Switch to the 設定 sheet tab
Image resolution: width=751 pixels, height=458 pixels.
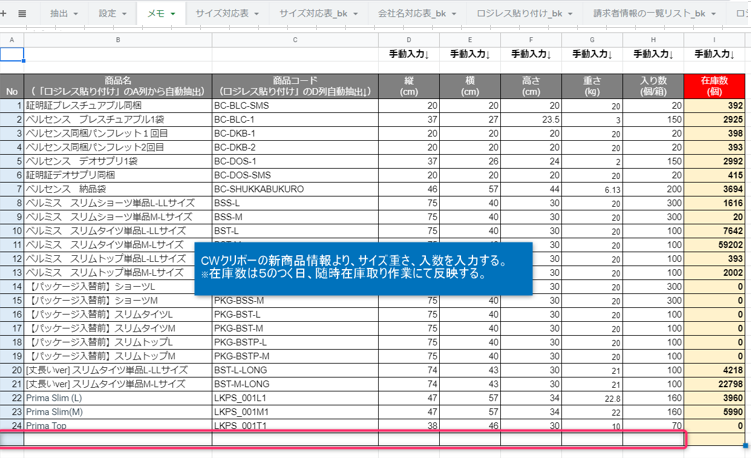point(107,13)
